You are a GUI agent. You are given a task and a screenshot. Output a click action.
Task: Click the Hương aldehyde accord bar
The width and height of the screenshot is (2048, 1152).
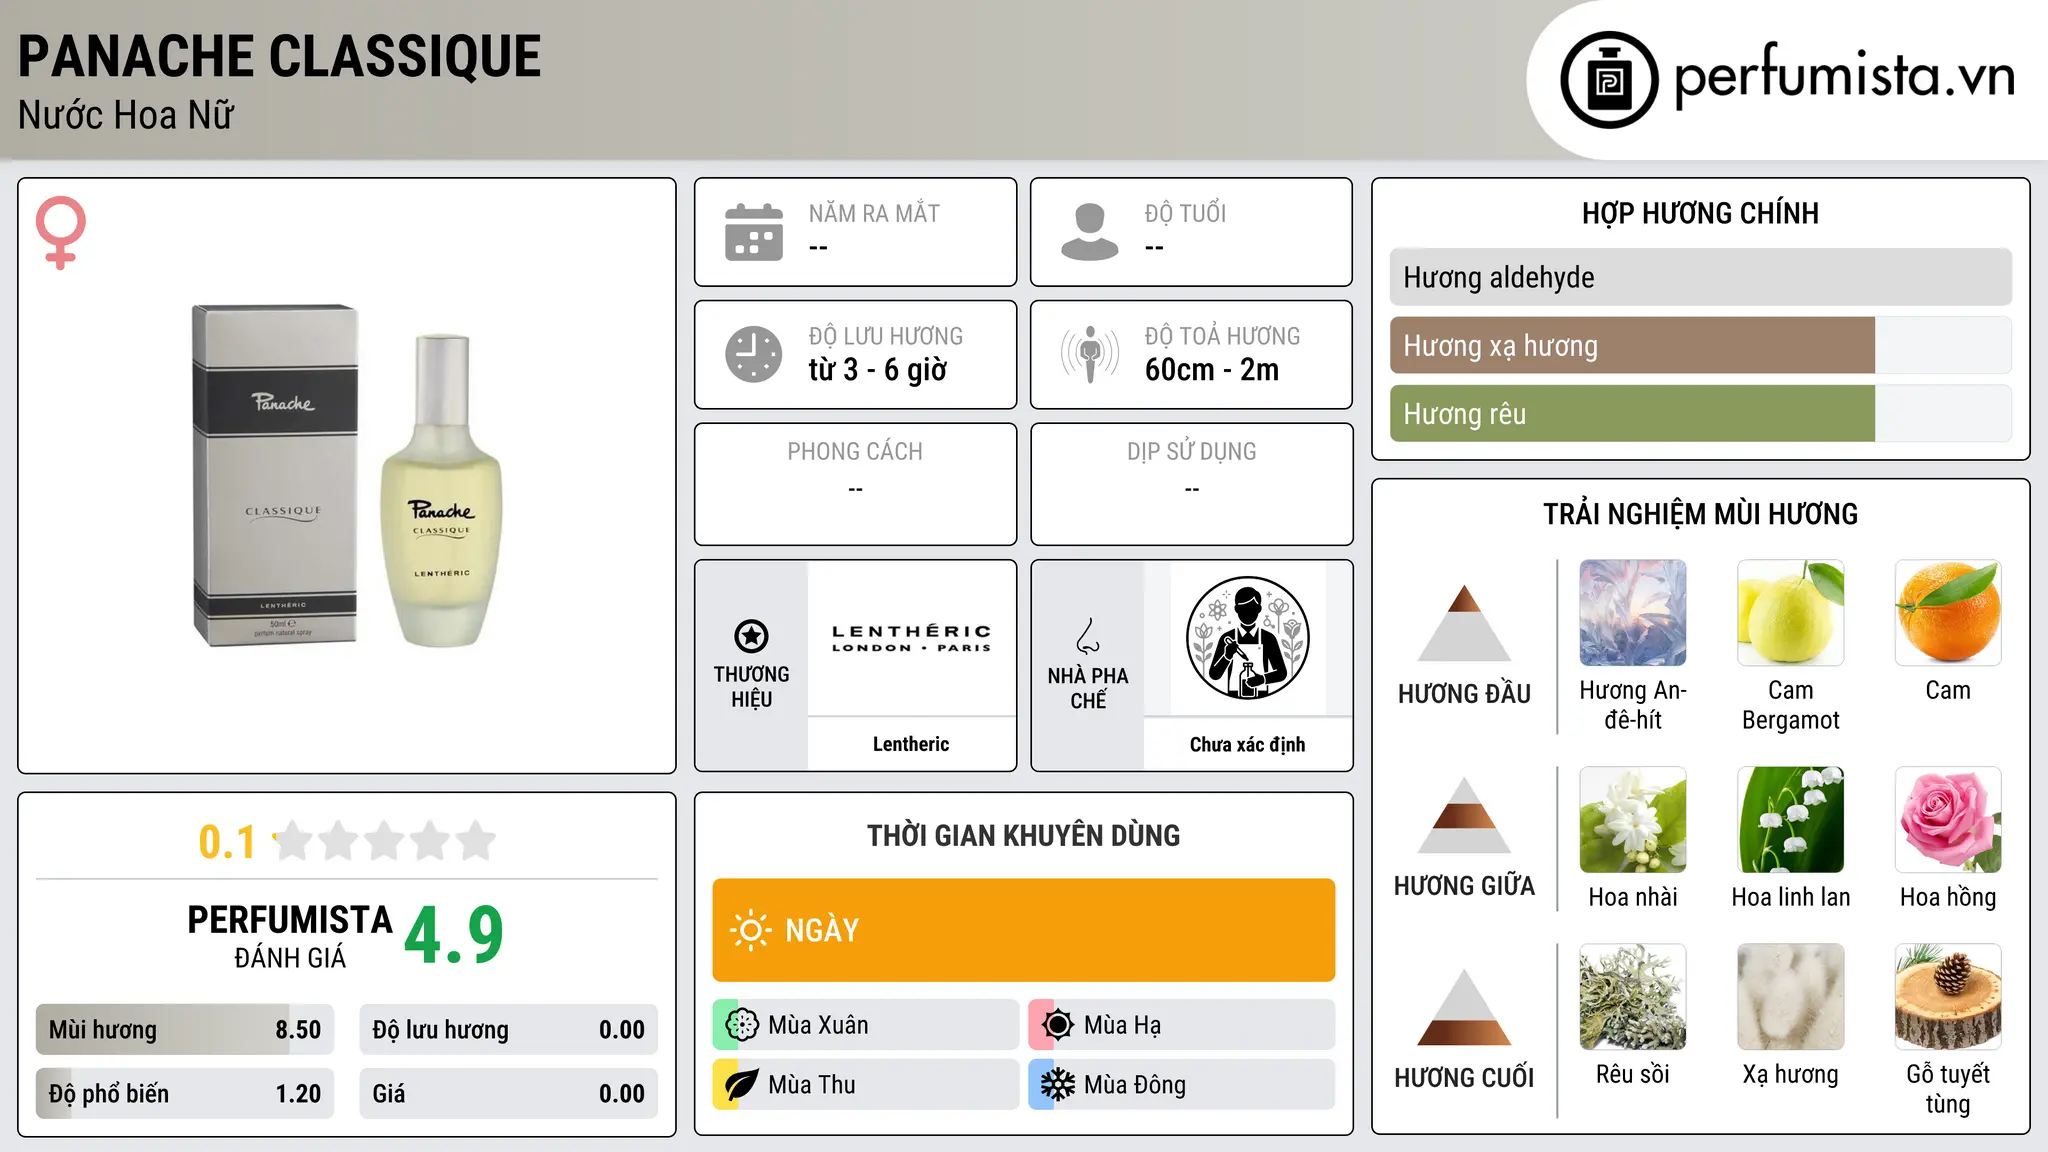pyautogui.click(x=1701, y=277)
